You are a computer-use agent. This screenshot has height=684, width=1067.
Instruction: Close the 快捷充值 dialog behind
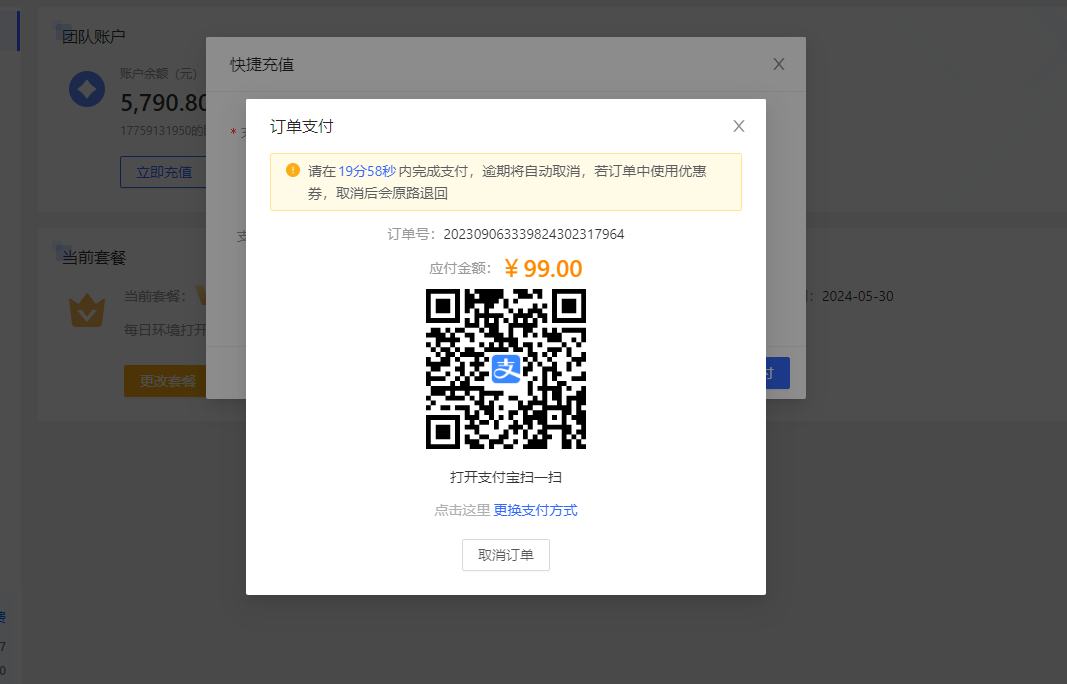click(x=778, y=64)
